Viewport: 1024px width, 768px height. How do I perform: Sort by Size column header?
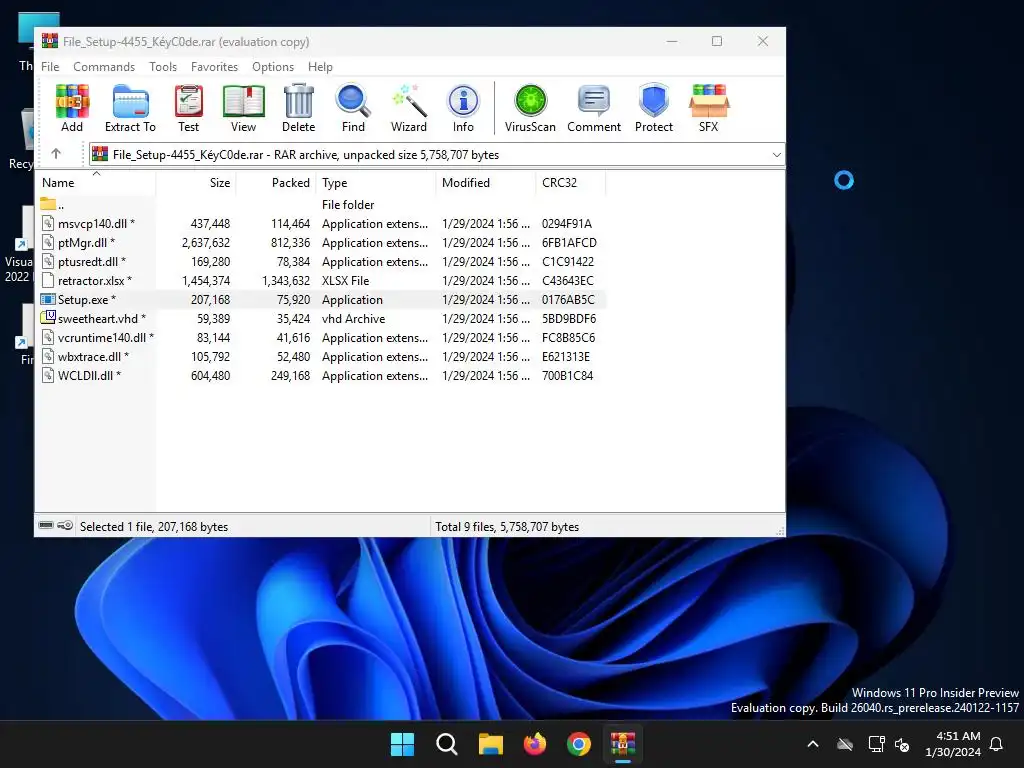[196, 183]
